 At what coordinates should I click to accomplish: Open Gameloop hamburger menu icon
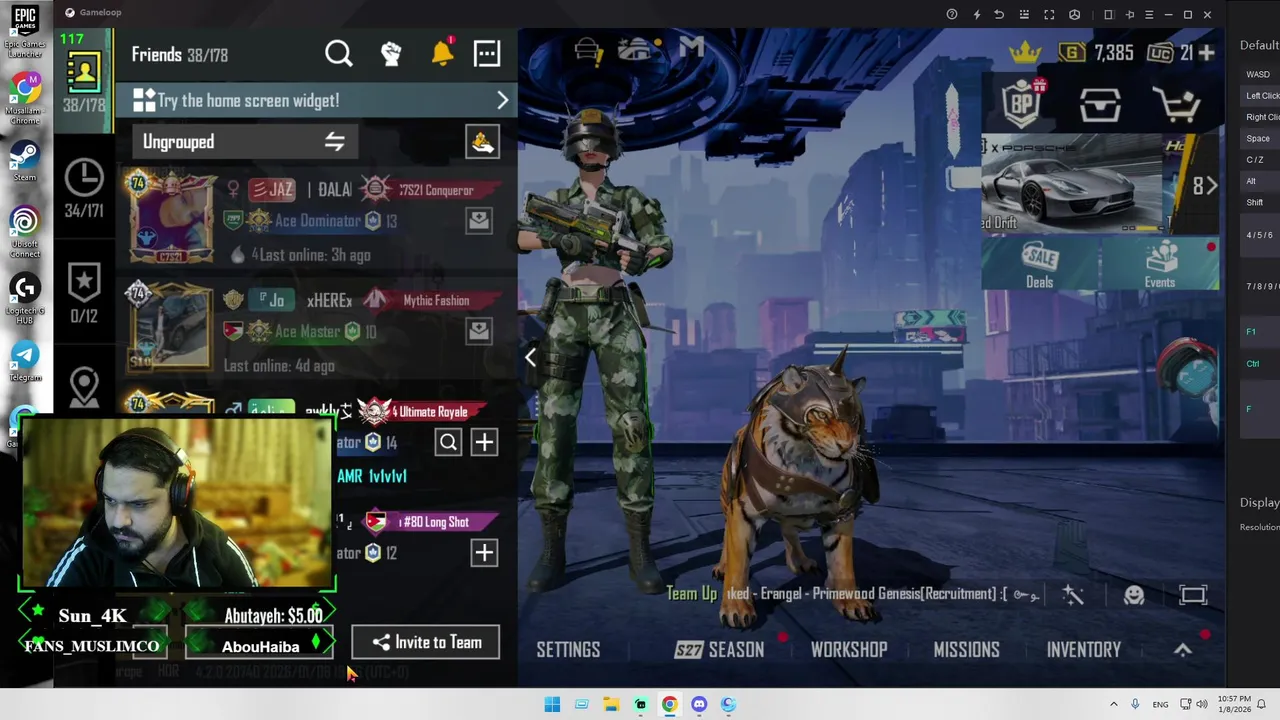(x=1149, y=14)
